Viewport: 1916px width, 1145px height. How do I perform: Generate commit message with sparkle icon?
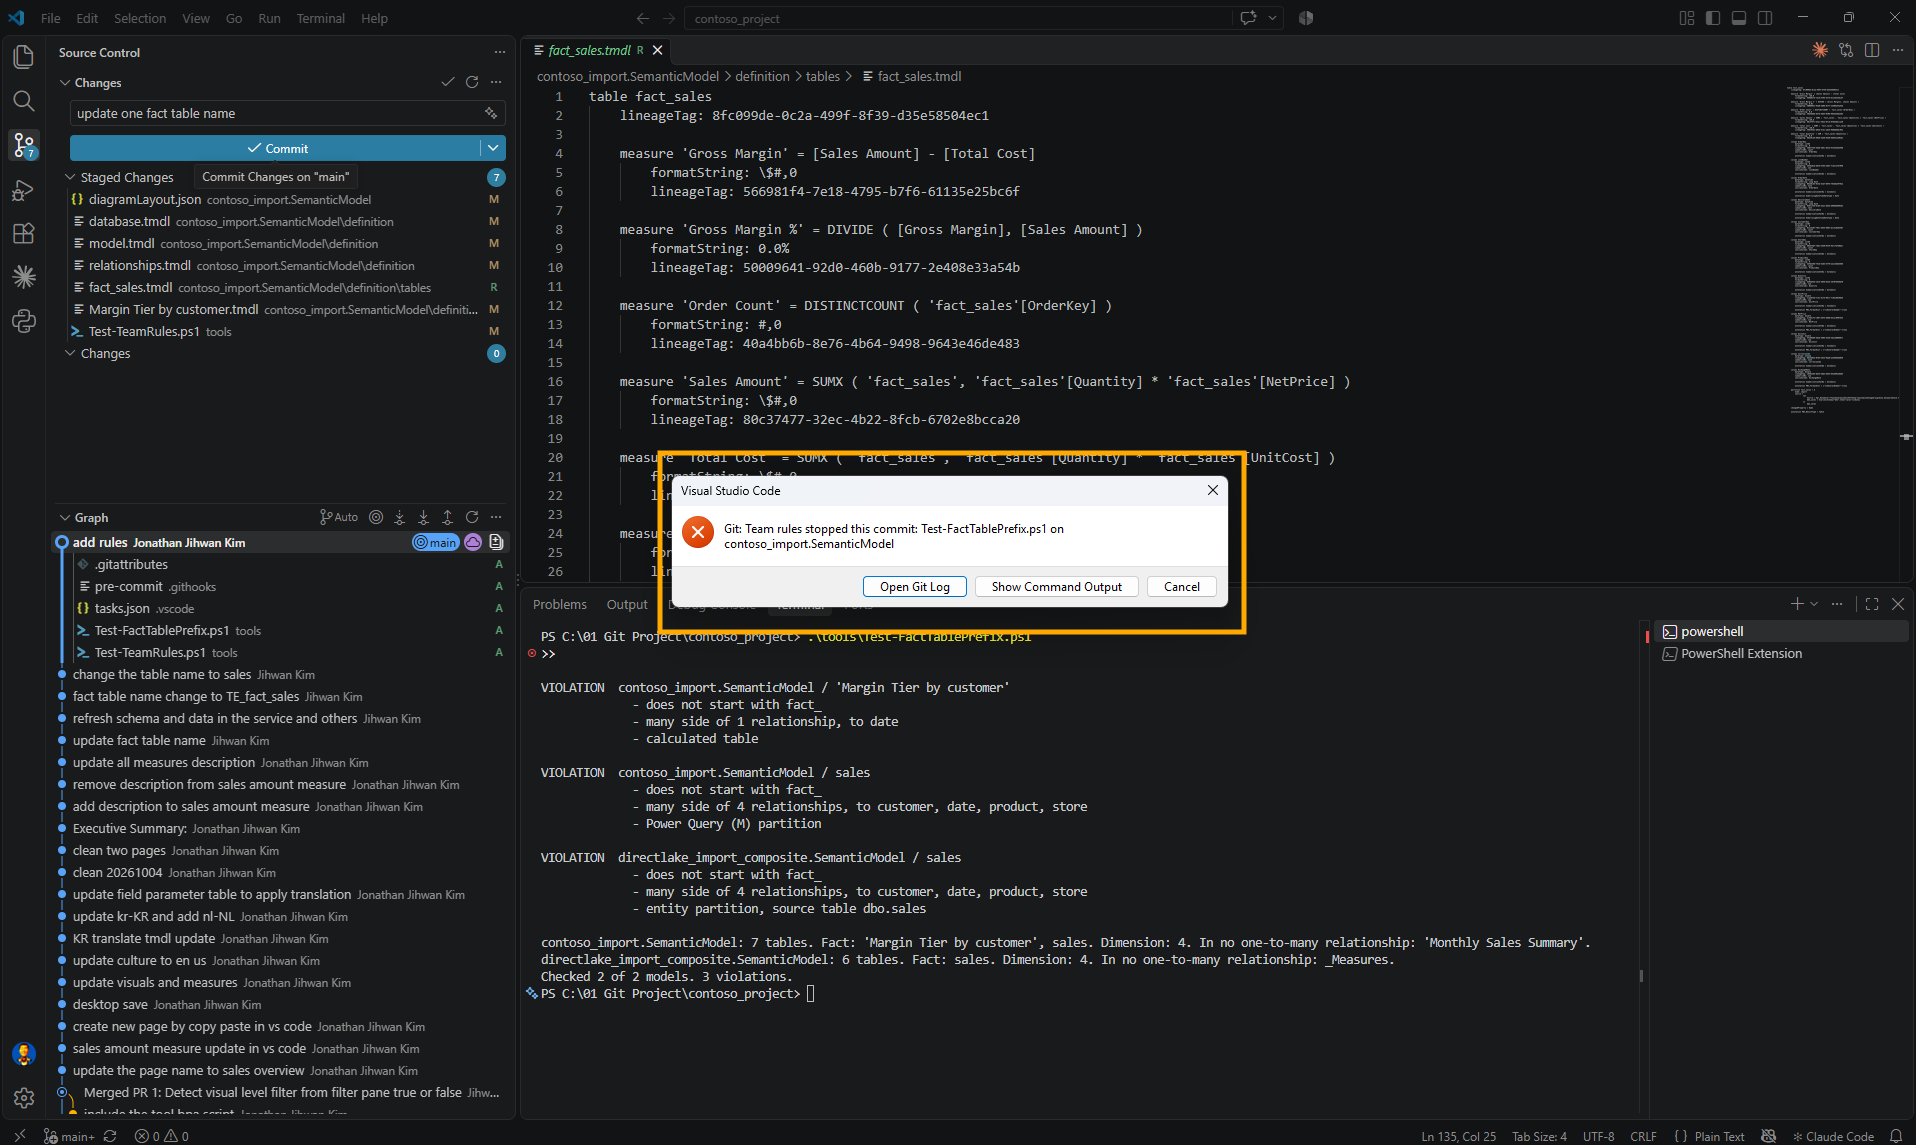coord(490,113)
